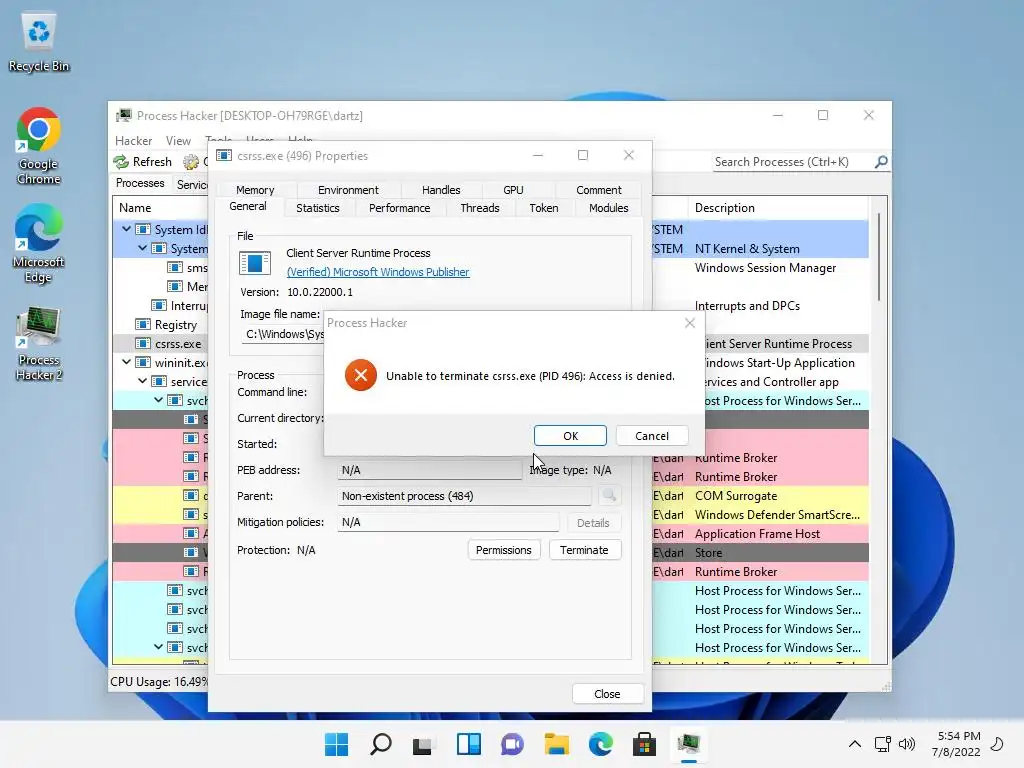Click the process list vertical scrollbar
This screenshot has width=1024, height=768.
pyautogui.click(x=879, y=258)
